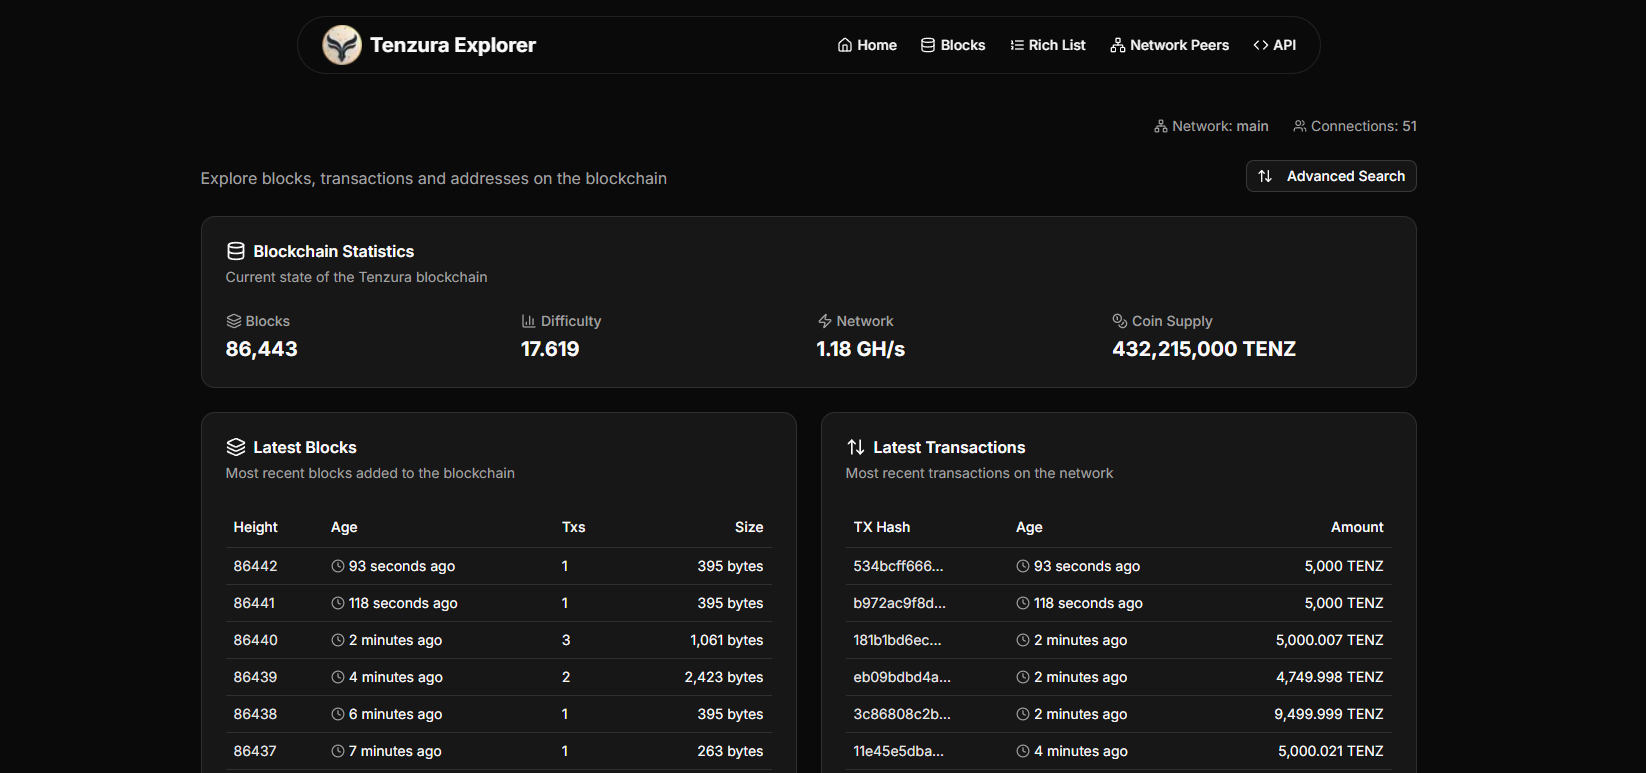Open block height 86440

256,640
